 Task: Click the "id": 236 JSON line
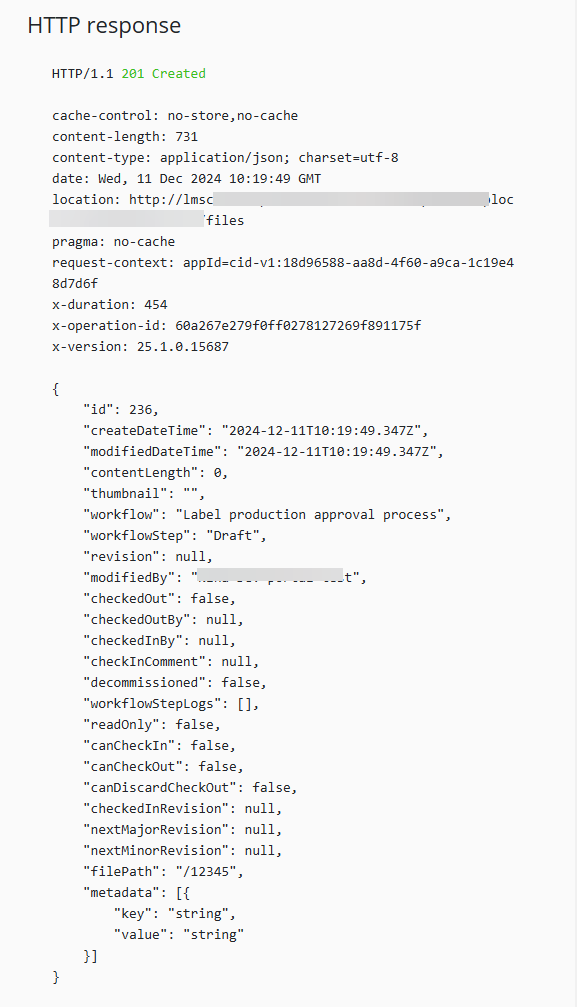point(121,410)
